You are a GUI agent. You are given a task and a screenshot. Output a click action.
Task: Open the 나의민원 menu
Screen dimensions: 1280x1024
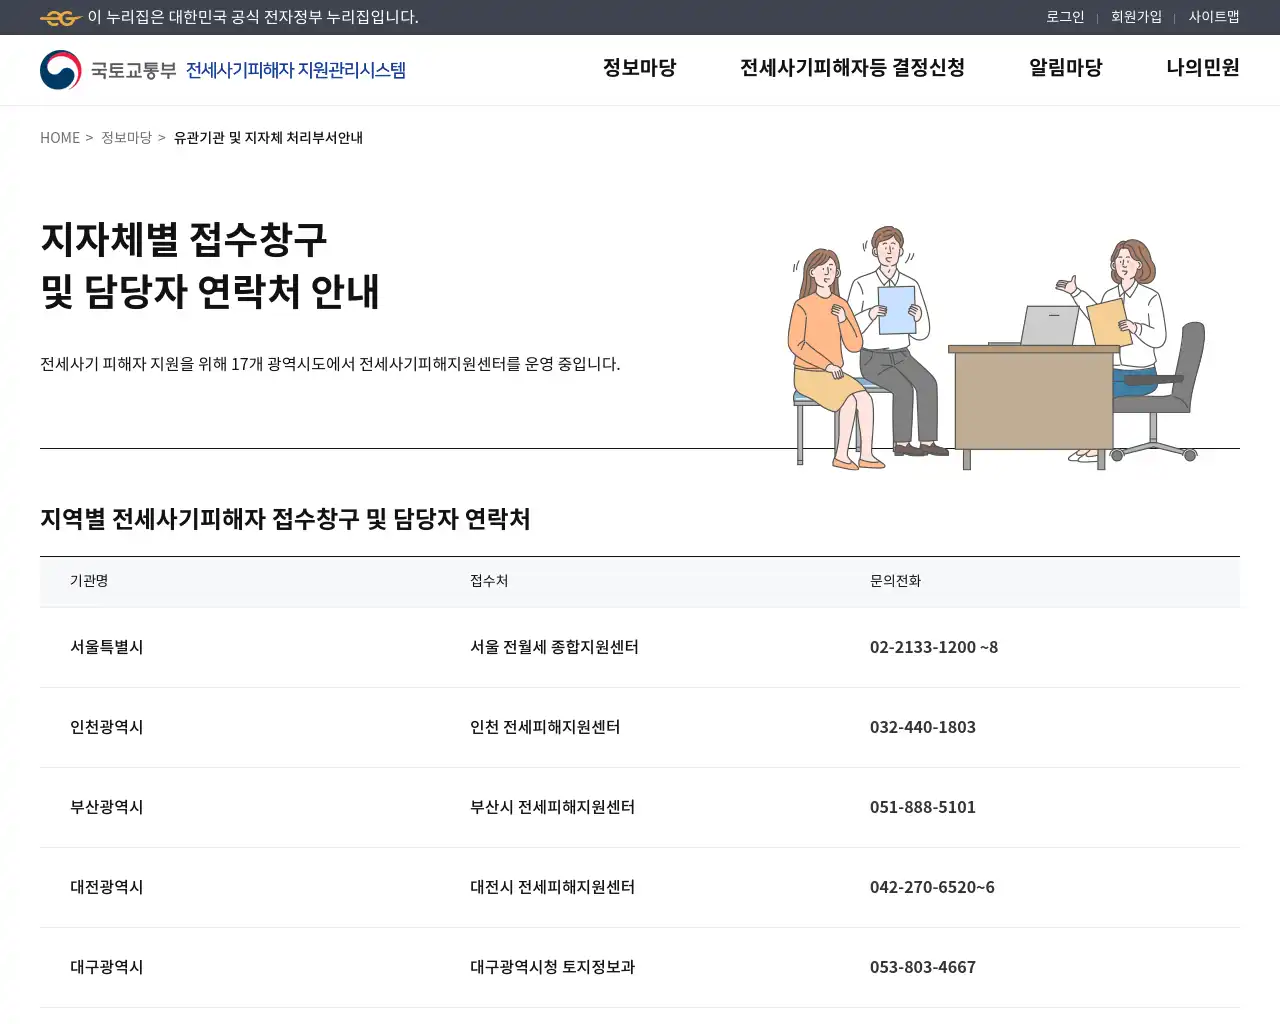tap(1203, 68)
